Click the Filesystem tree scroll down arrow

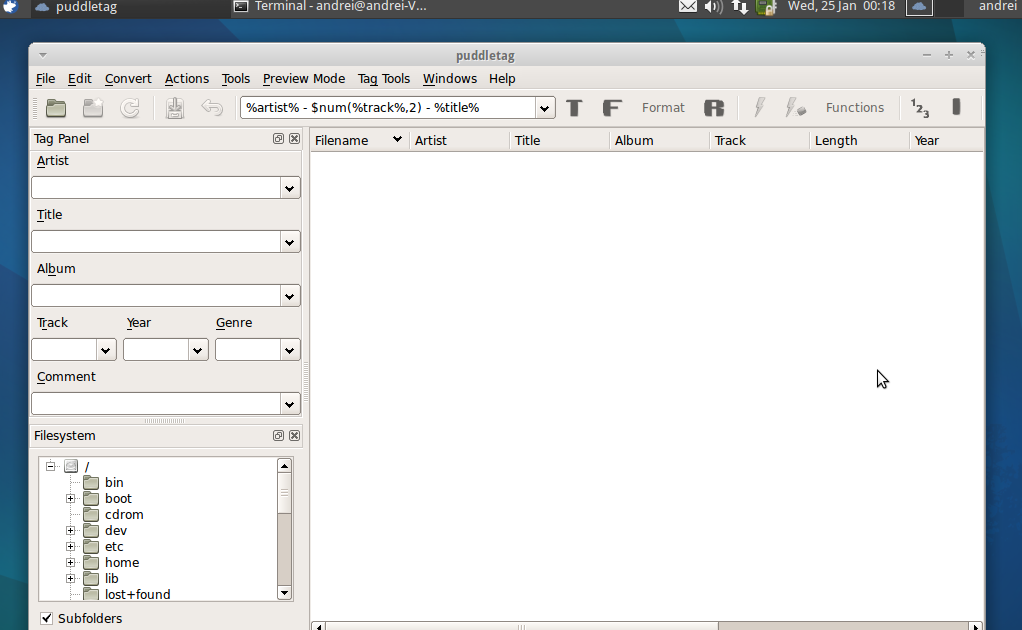[x=284, y=593]
